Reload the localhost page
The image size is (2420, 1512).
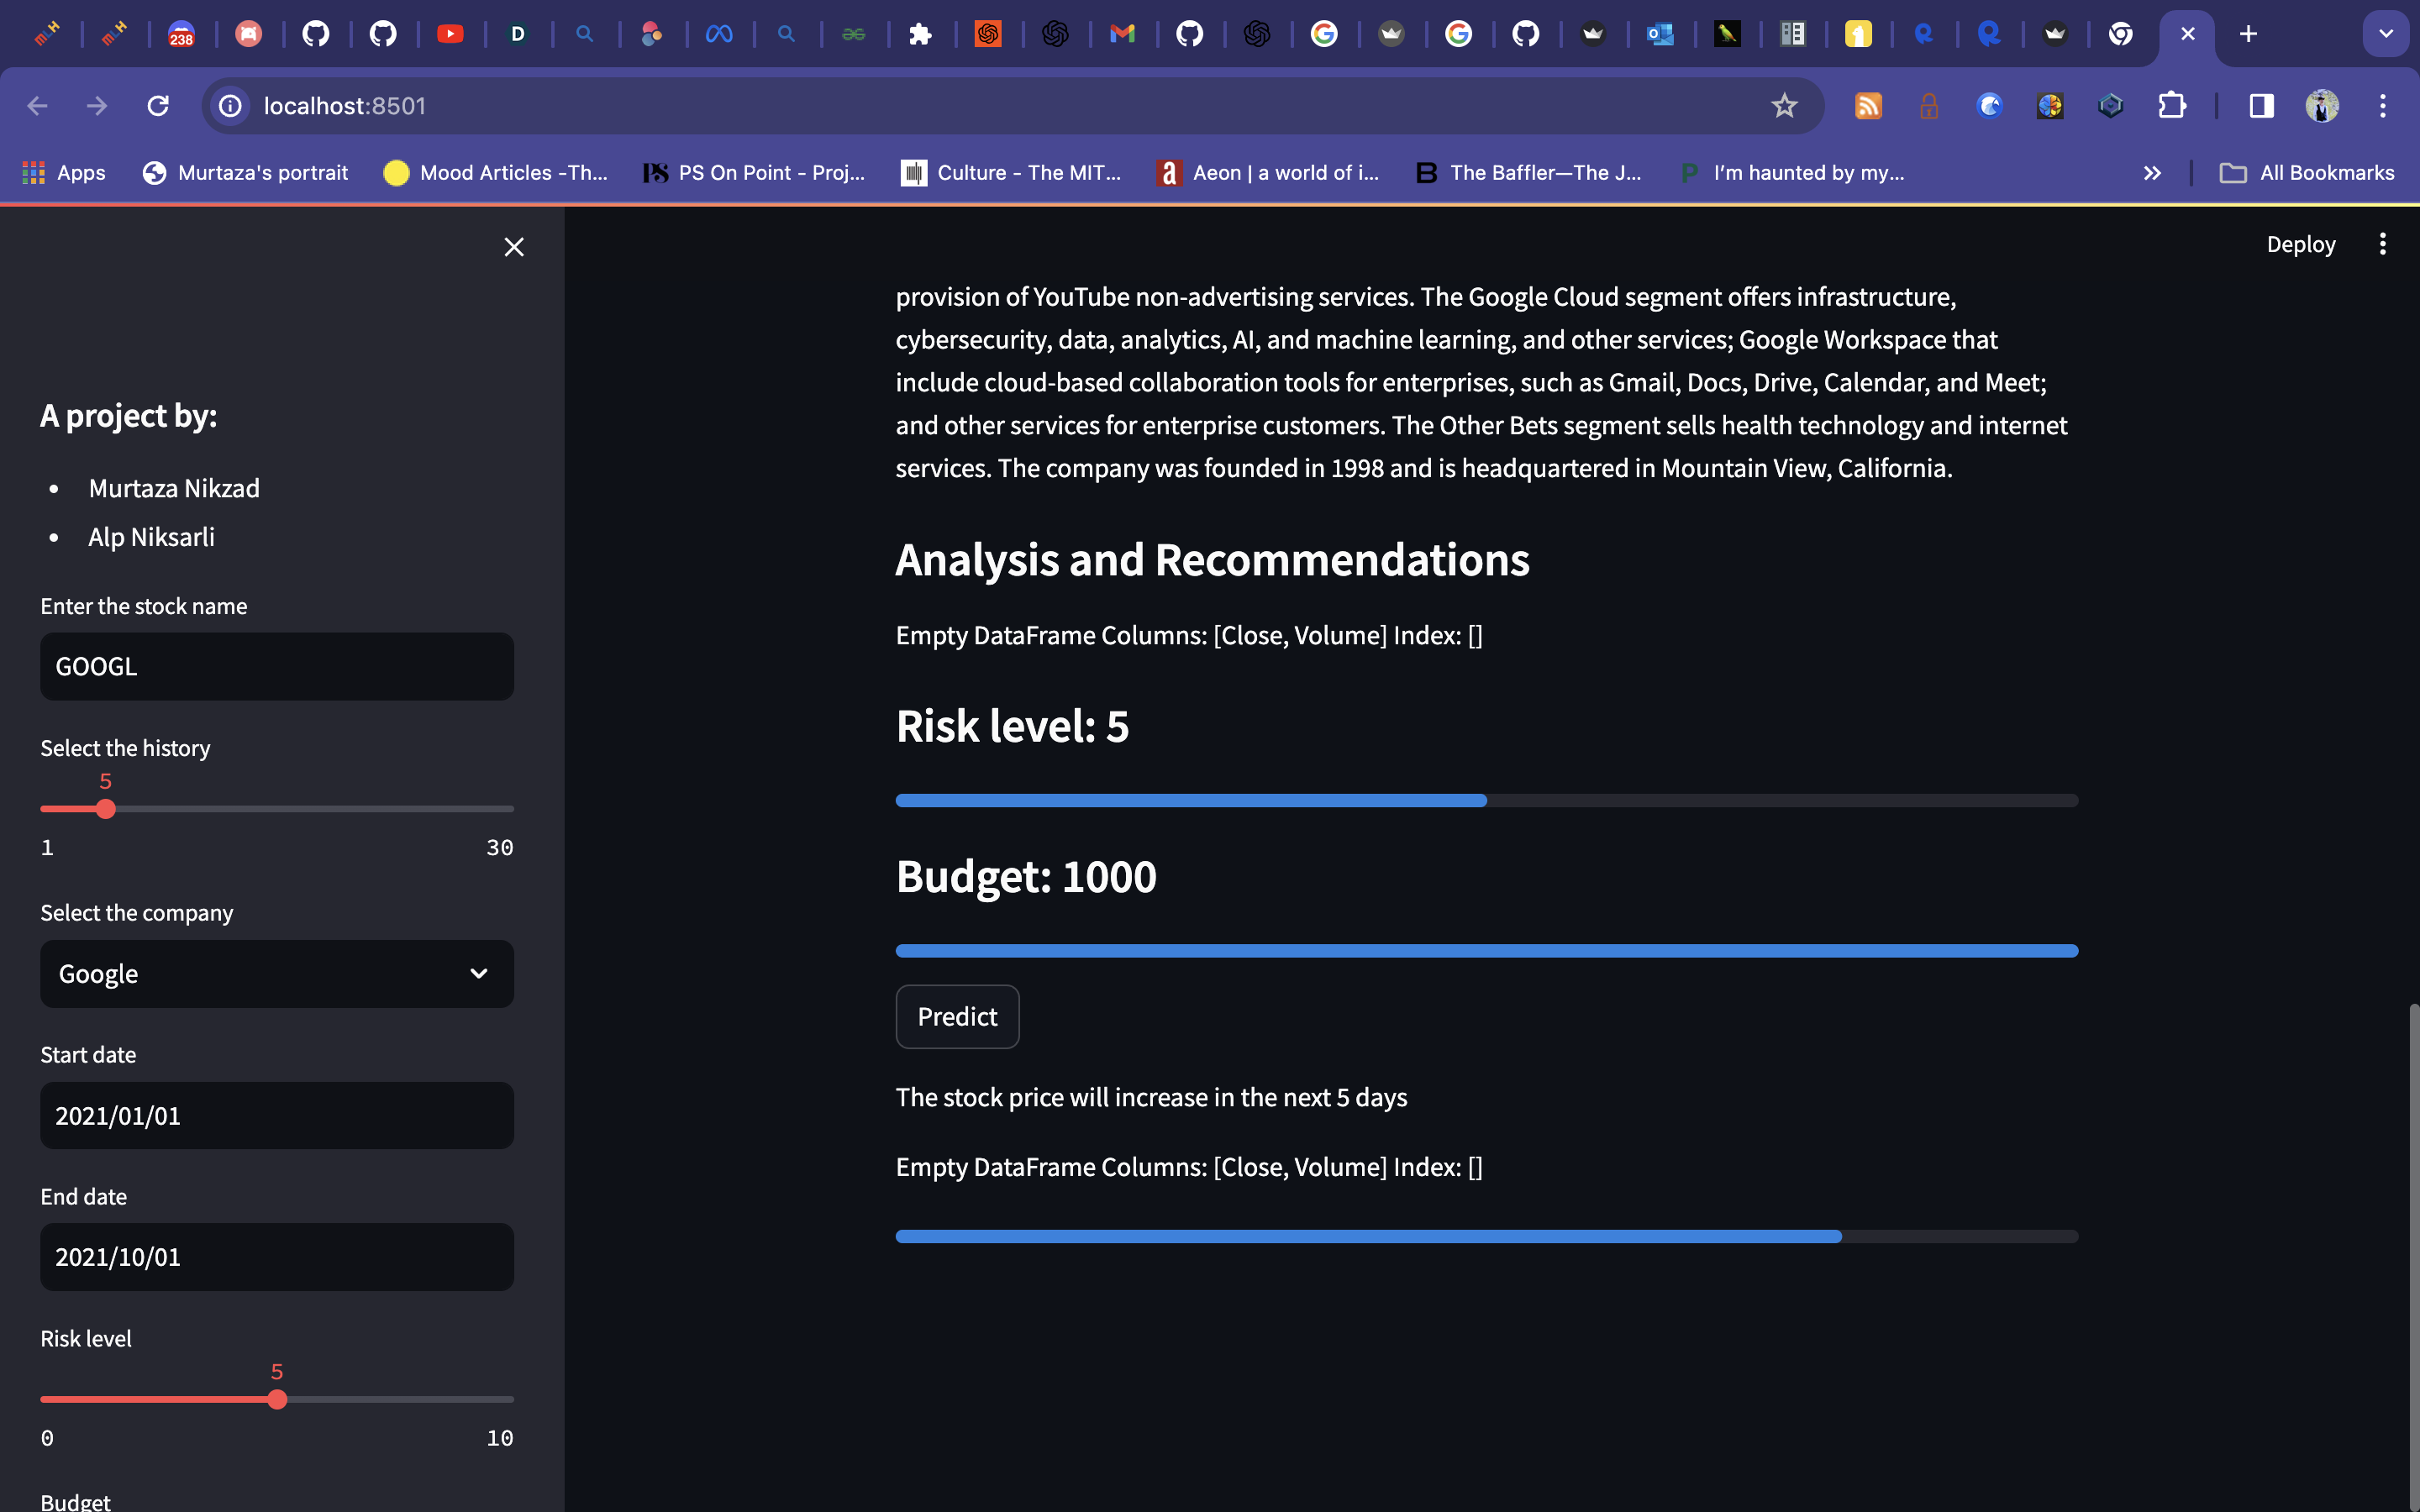158,106
